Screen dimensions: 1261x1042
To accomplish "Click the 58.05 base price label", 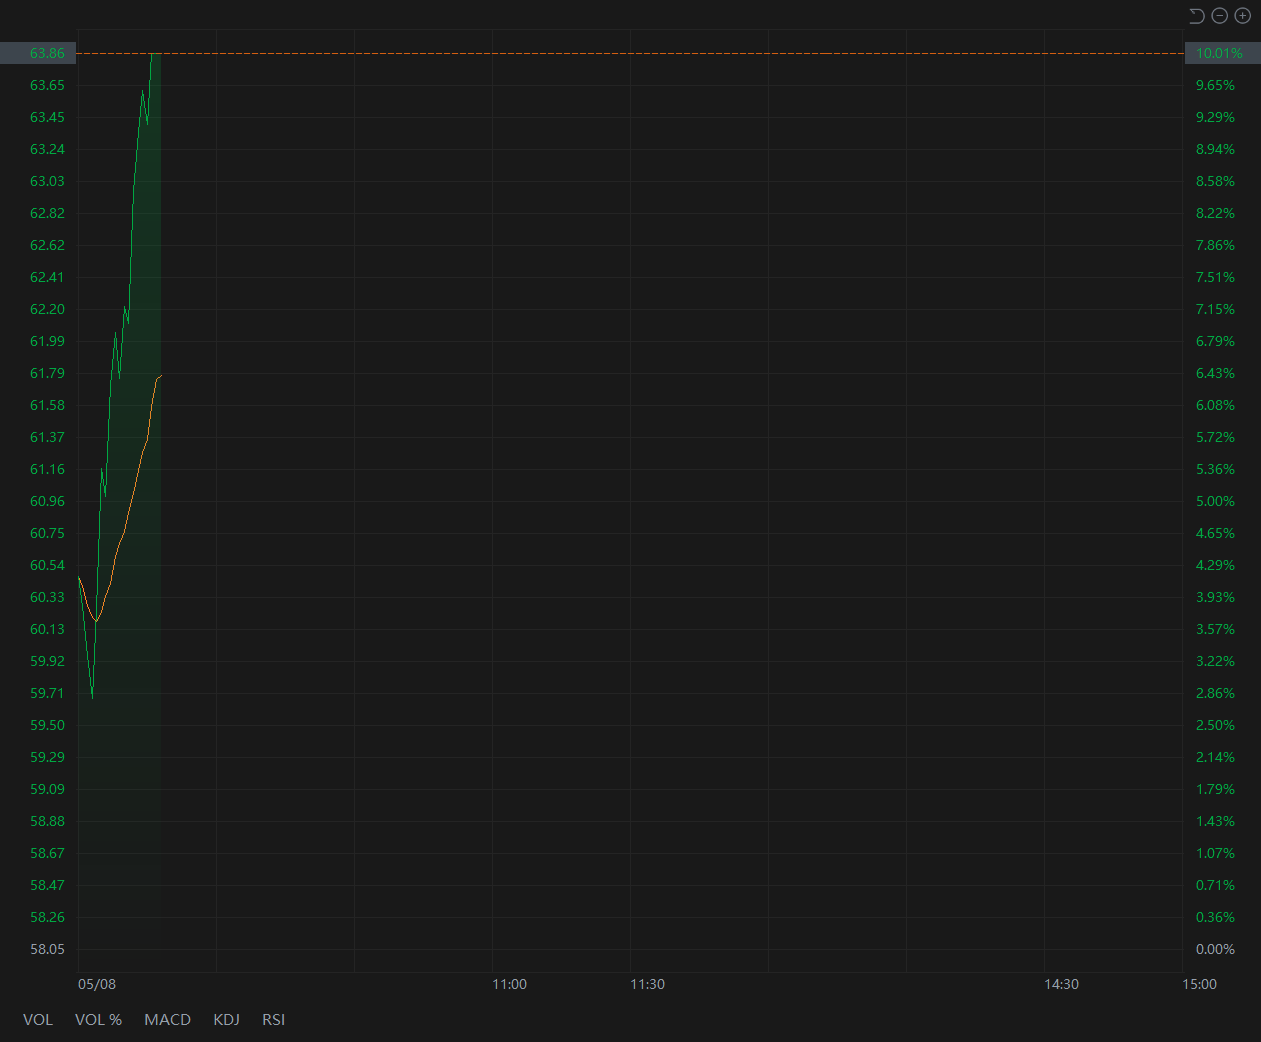I will [x=47, y=949].
